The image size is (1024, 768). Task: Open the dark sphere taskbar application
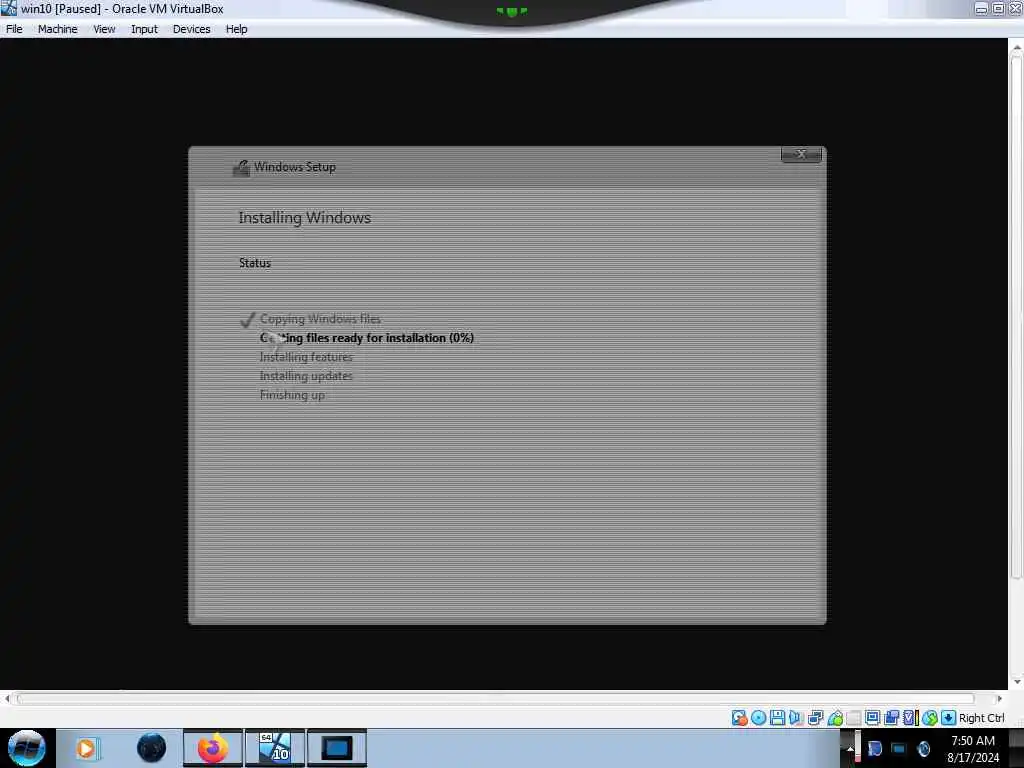[152, 748]
